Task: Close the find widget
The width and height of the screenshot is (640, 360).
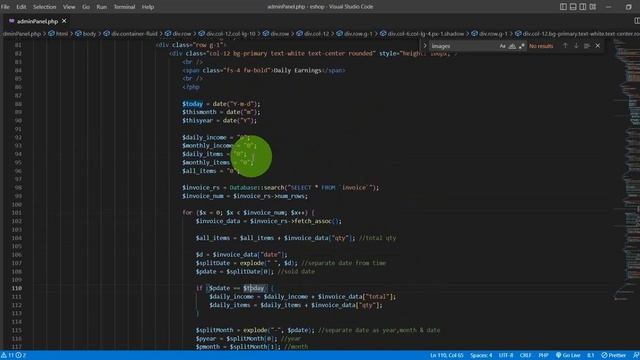Action: click(598, 46)
